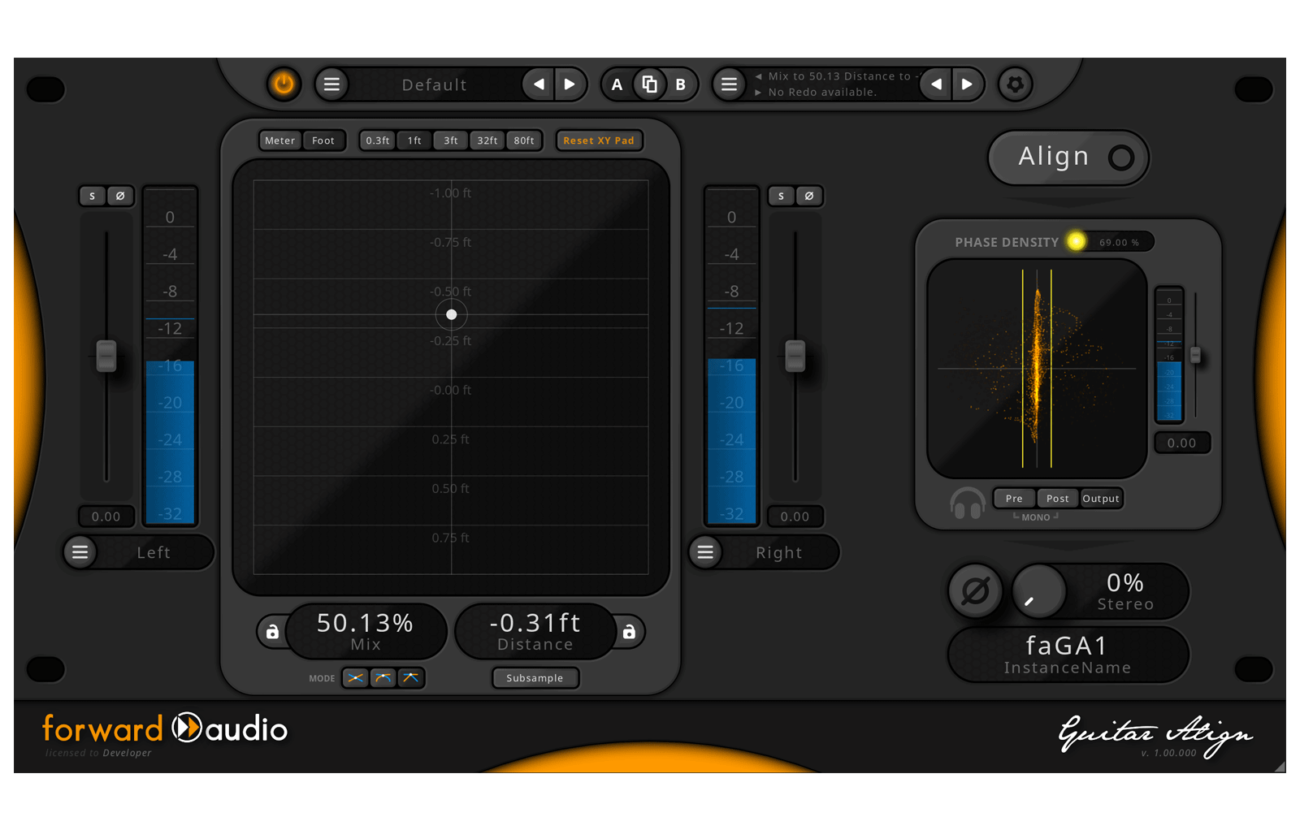
Task: Open the preset menu next to Default
Action: [332, 84]
